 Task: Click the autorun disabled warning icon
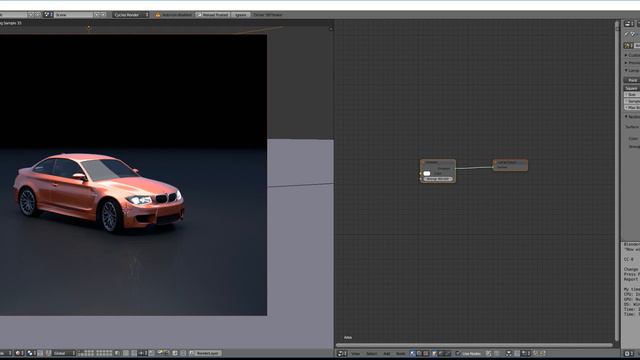158,15
